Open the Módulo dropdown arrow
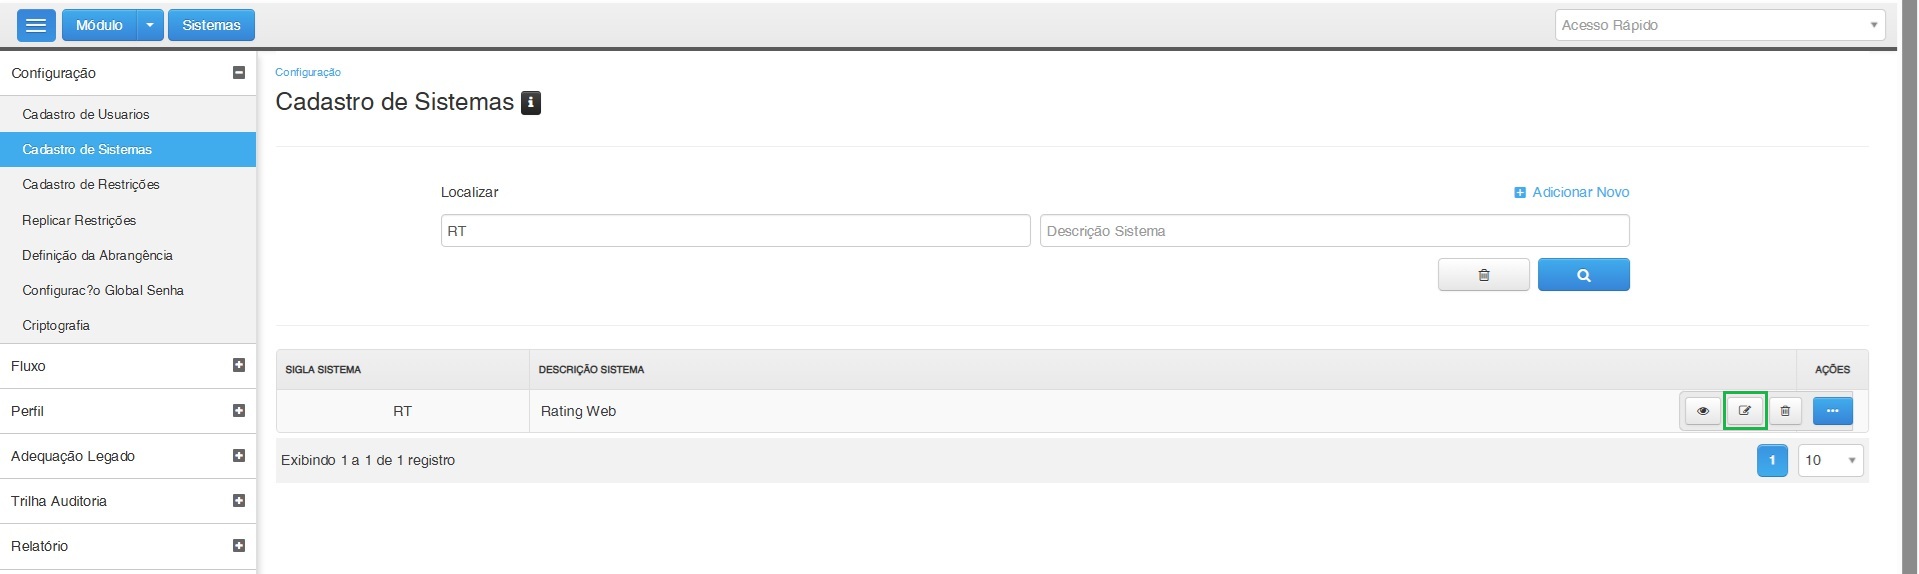Viewport: 1919px width, 574px height. [x=149, y=25]
